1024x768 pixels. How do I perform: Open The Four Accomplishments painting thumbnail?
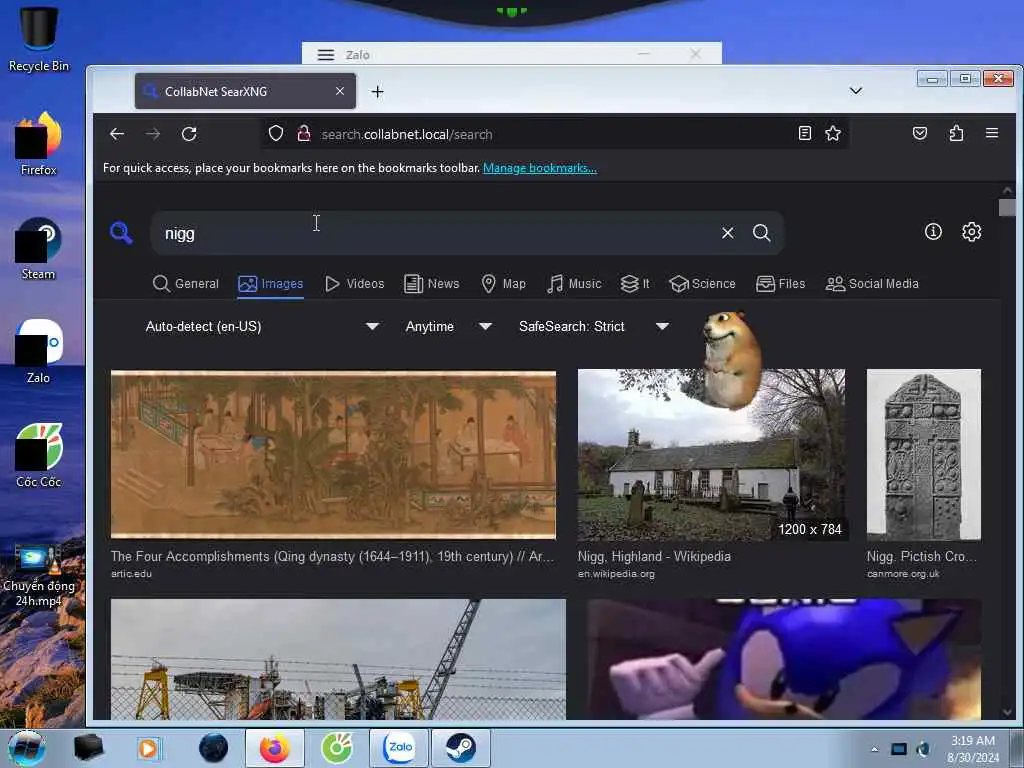click(x=333, y=455)
